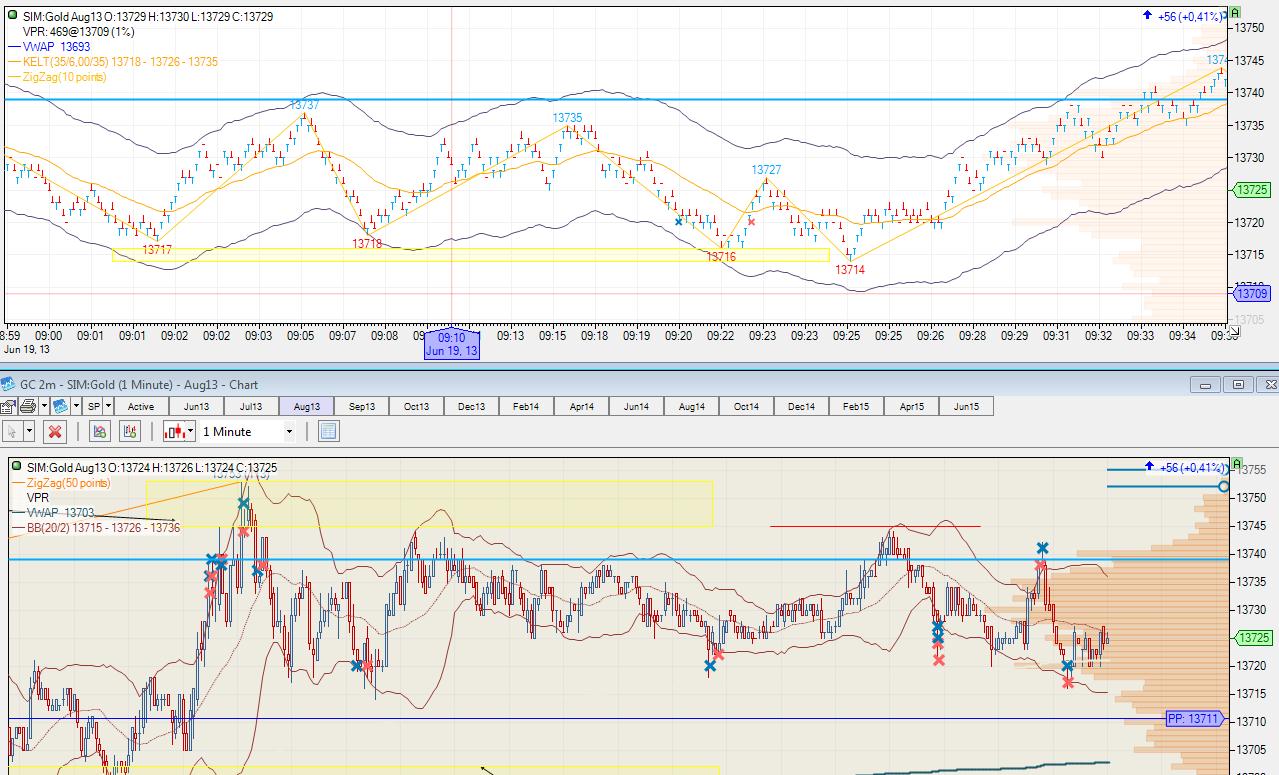Screen dimensions: 1279x775
Task: Click the green A autoscale box in upper chart
Action: 1236,13
